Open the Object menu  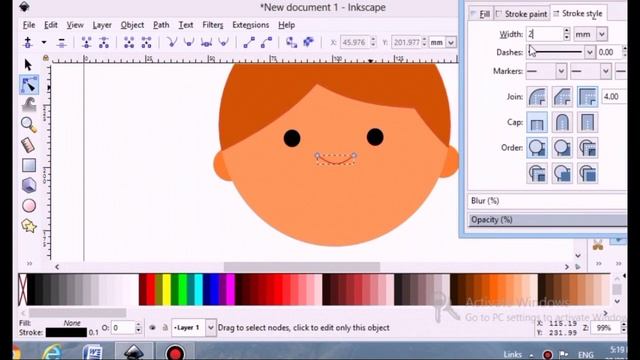tap(132, 25)
